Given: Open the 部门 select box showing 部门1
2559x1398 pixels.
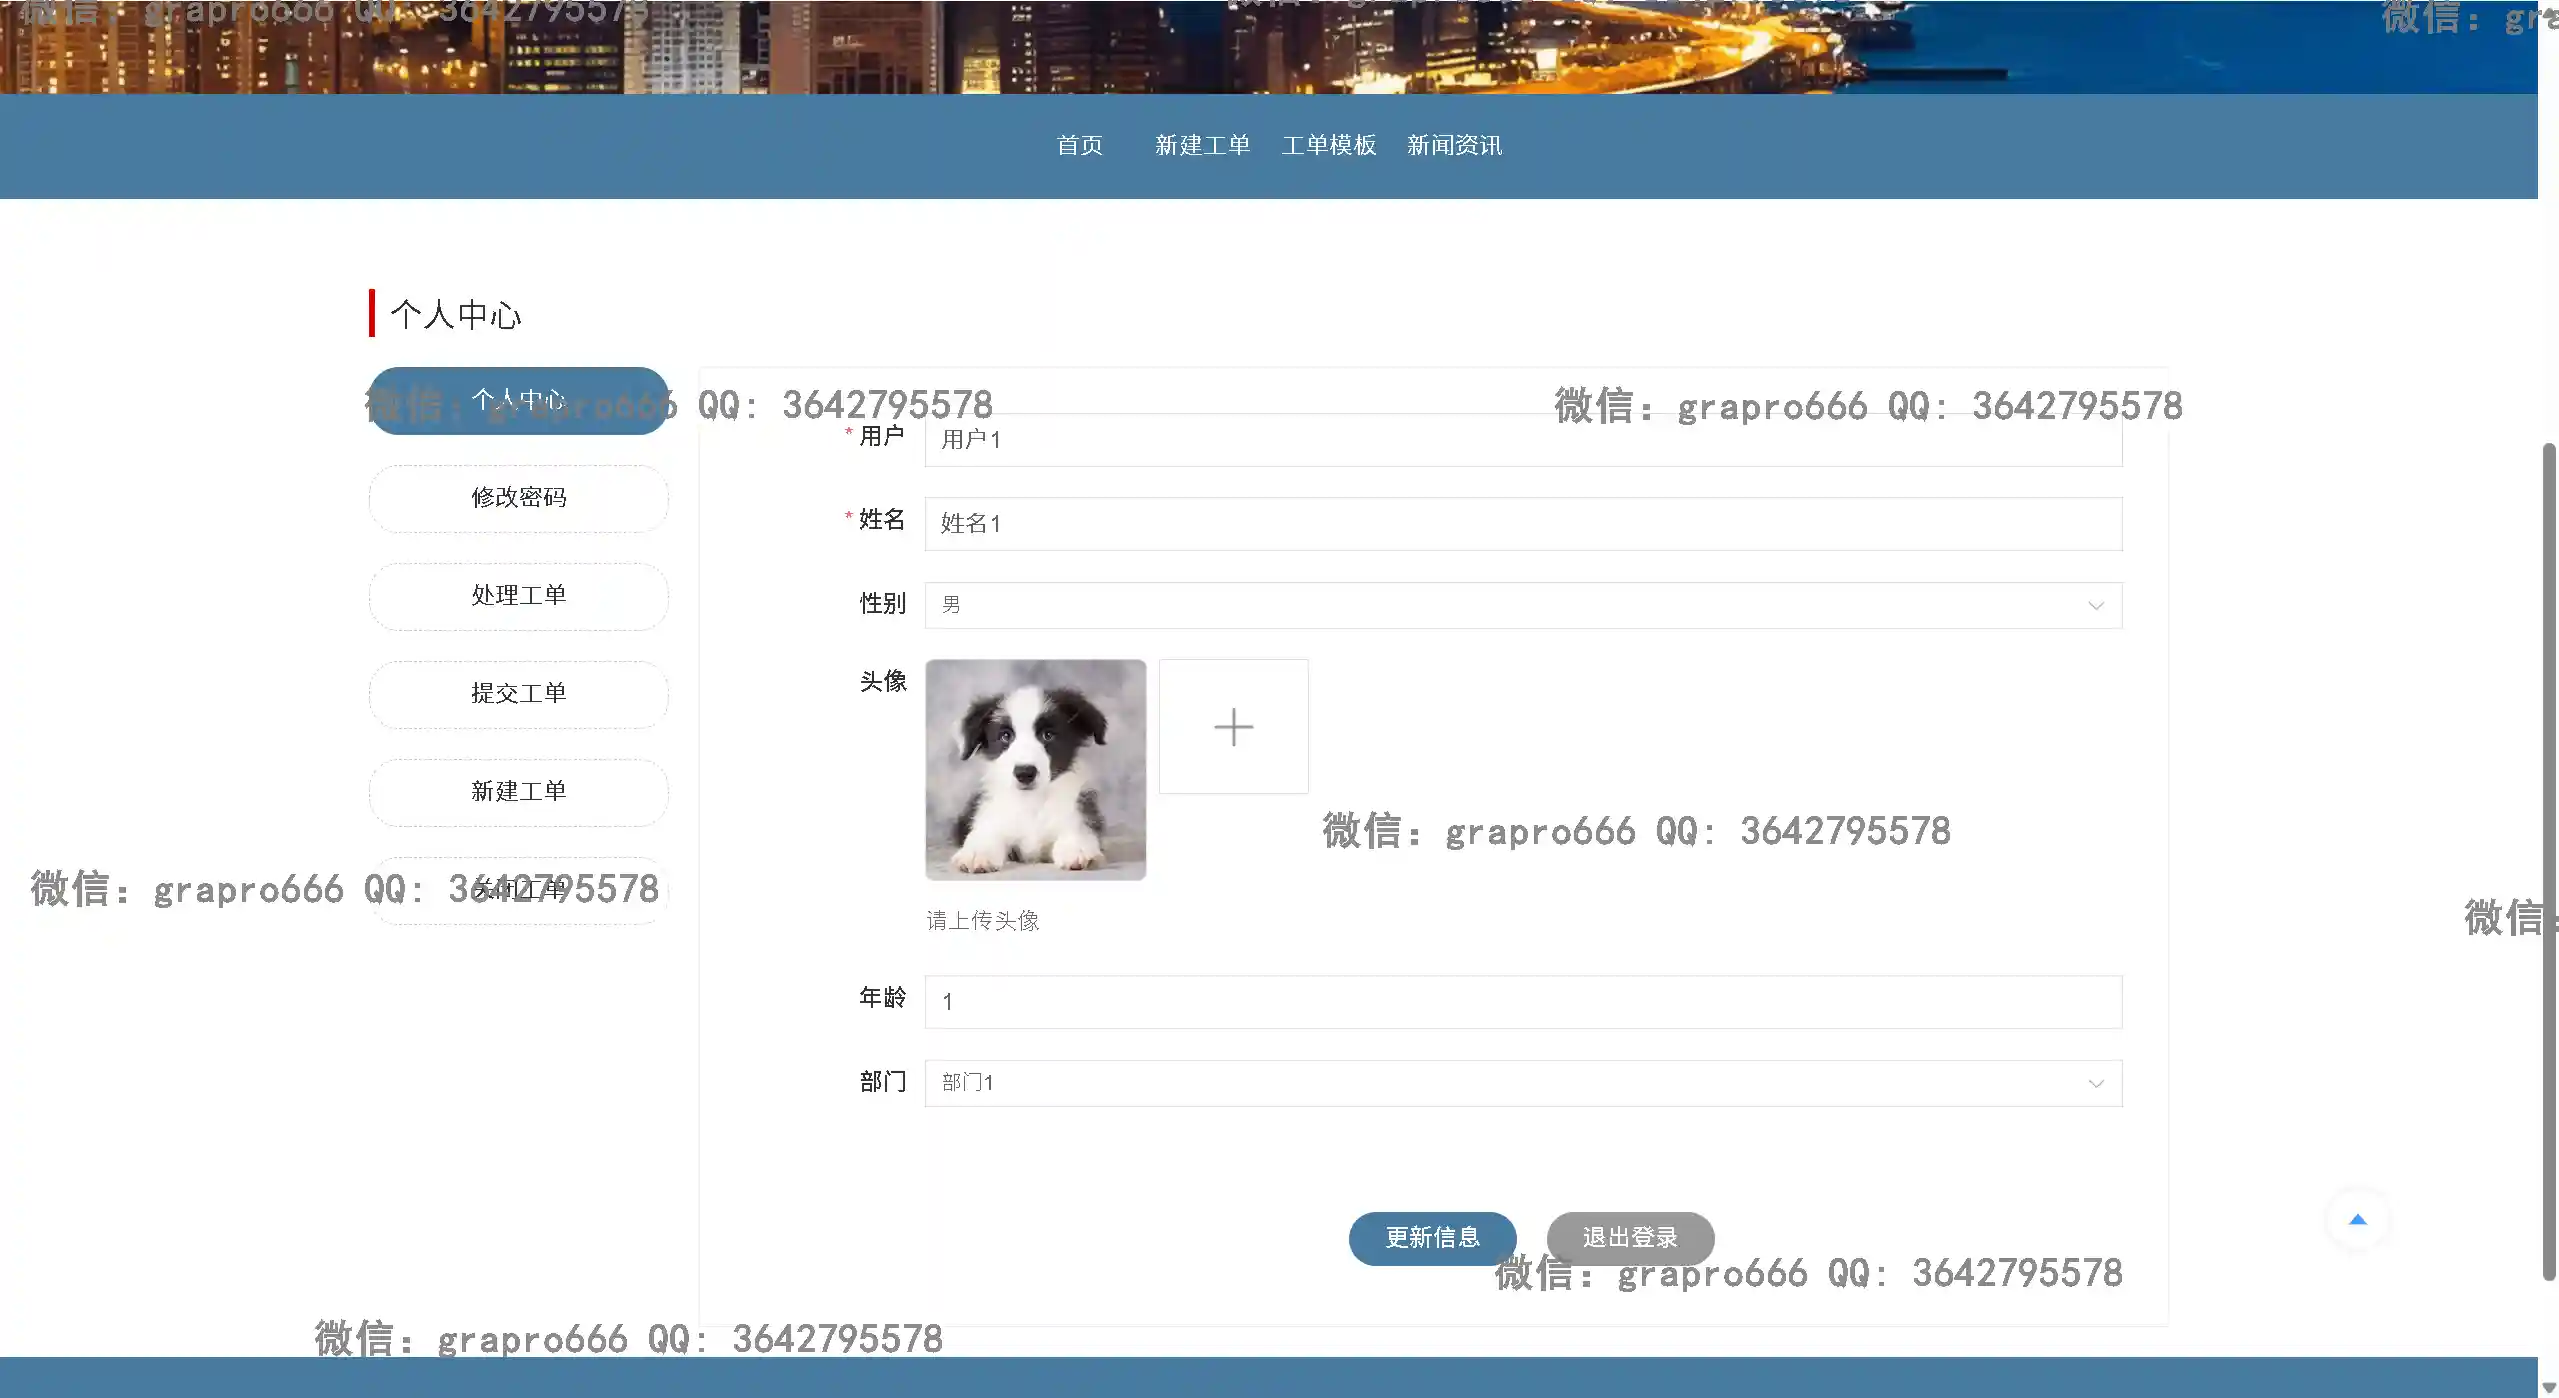Looking at the screenshot, I should [x=1500, y=1084].
